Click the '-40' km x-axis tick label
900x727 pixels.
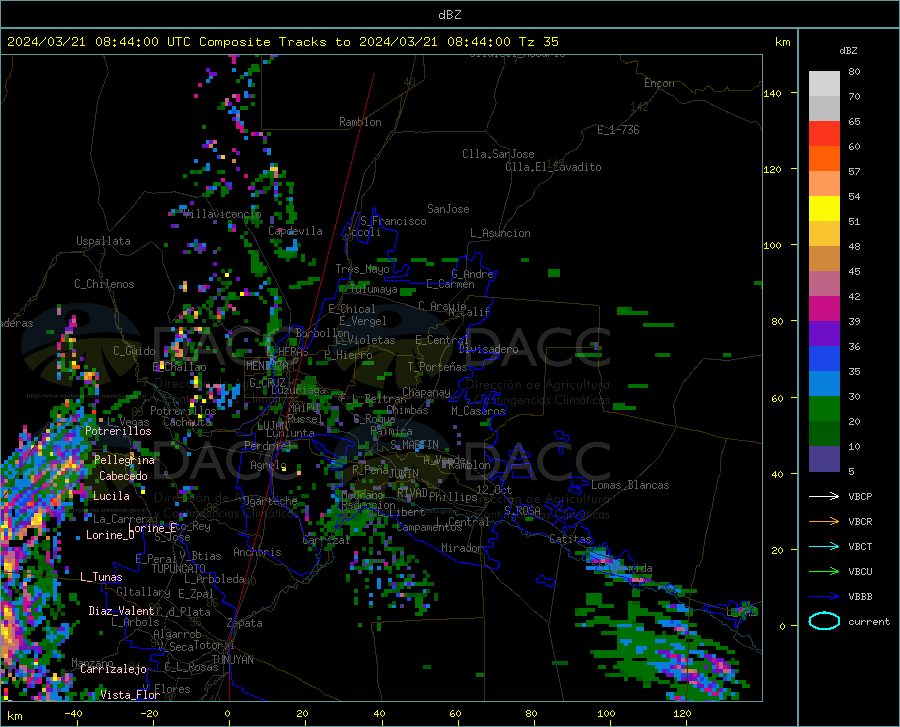pos(73,713)
